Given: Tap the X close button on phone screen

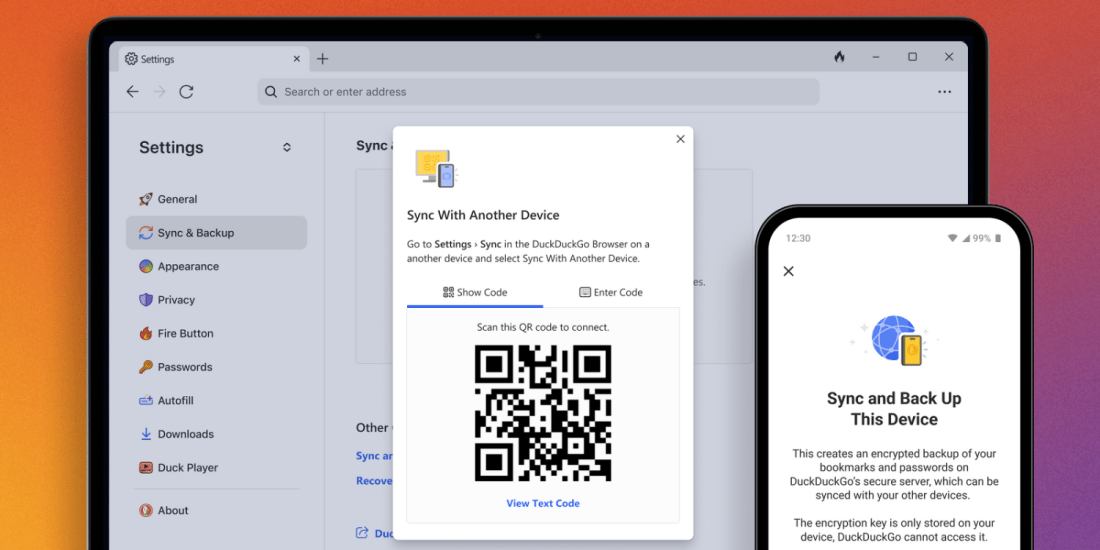Looking at the screenshot, I should tap(788, 271).
